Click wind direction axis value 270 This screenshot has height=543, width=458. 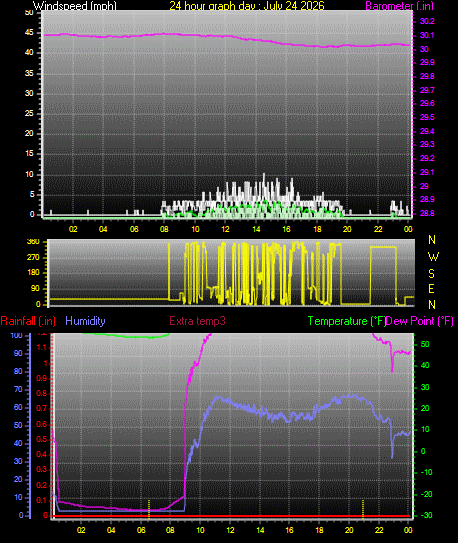point(33,258)
